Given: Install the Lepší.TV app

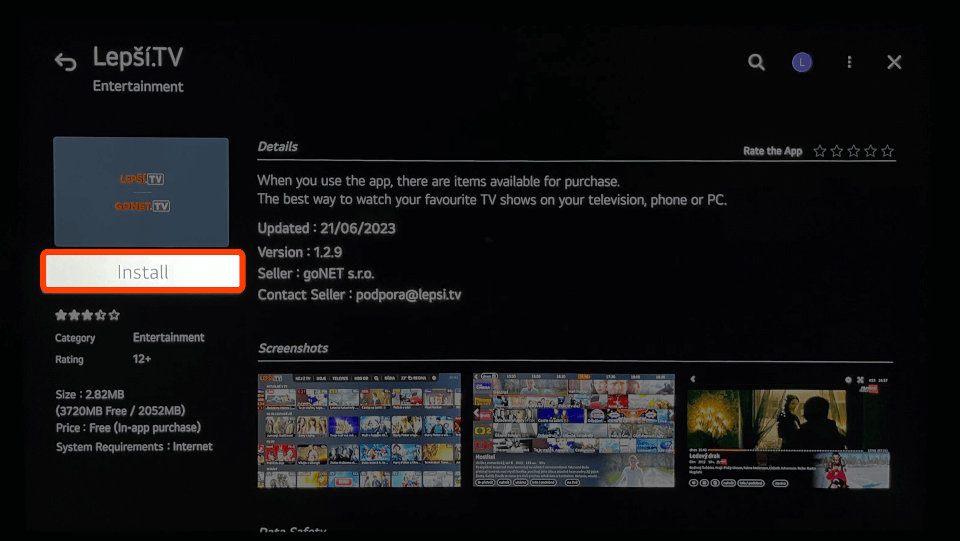Looking at the screenshot, I should point(143,271).
